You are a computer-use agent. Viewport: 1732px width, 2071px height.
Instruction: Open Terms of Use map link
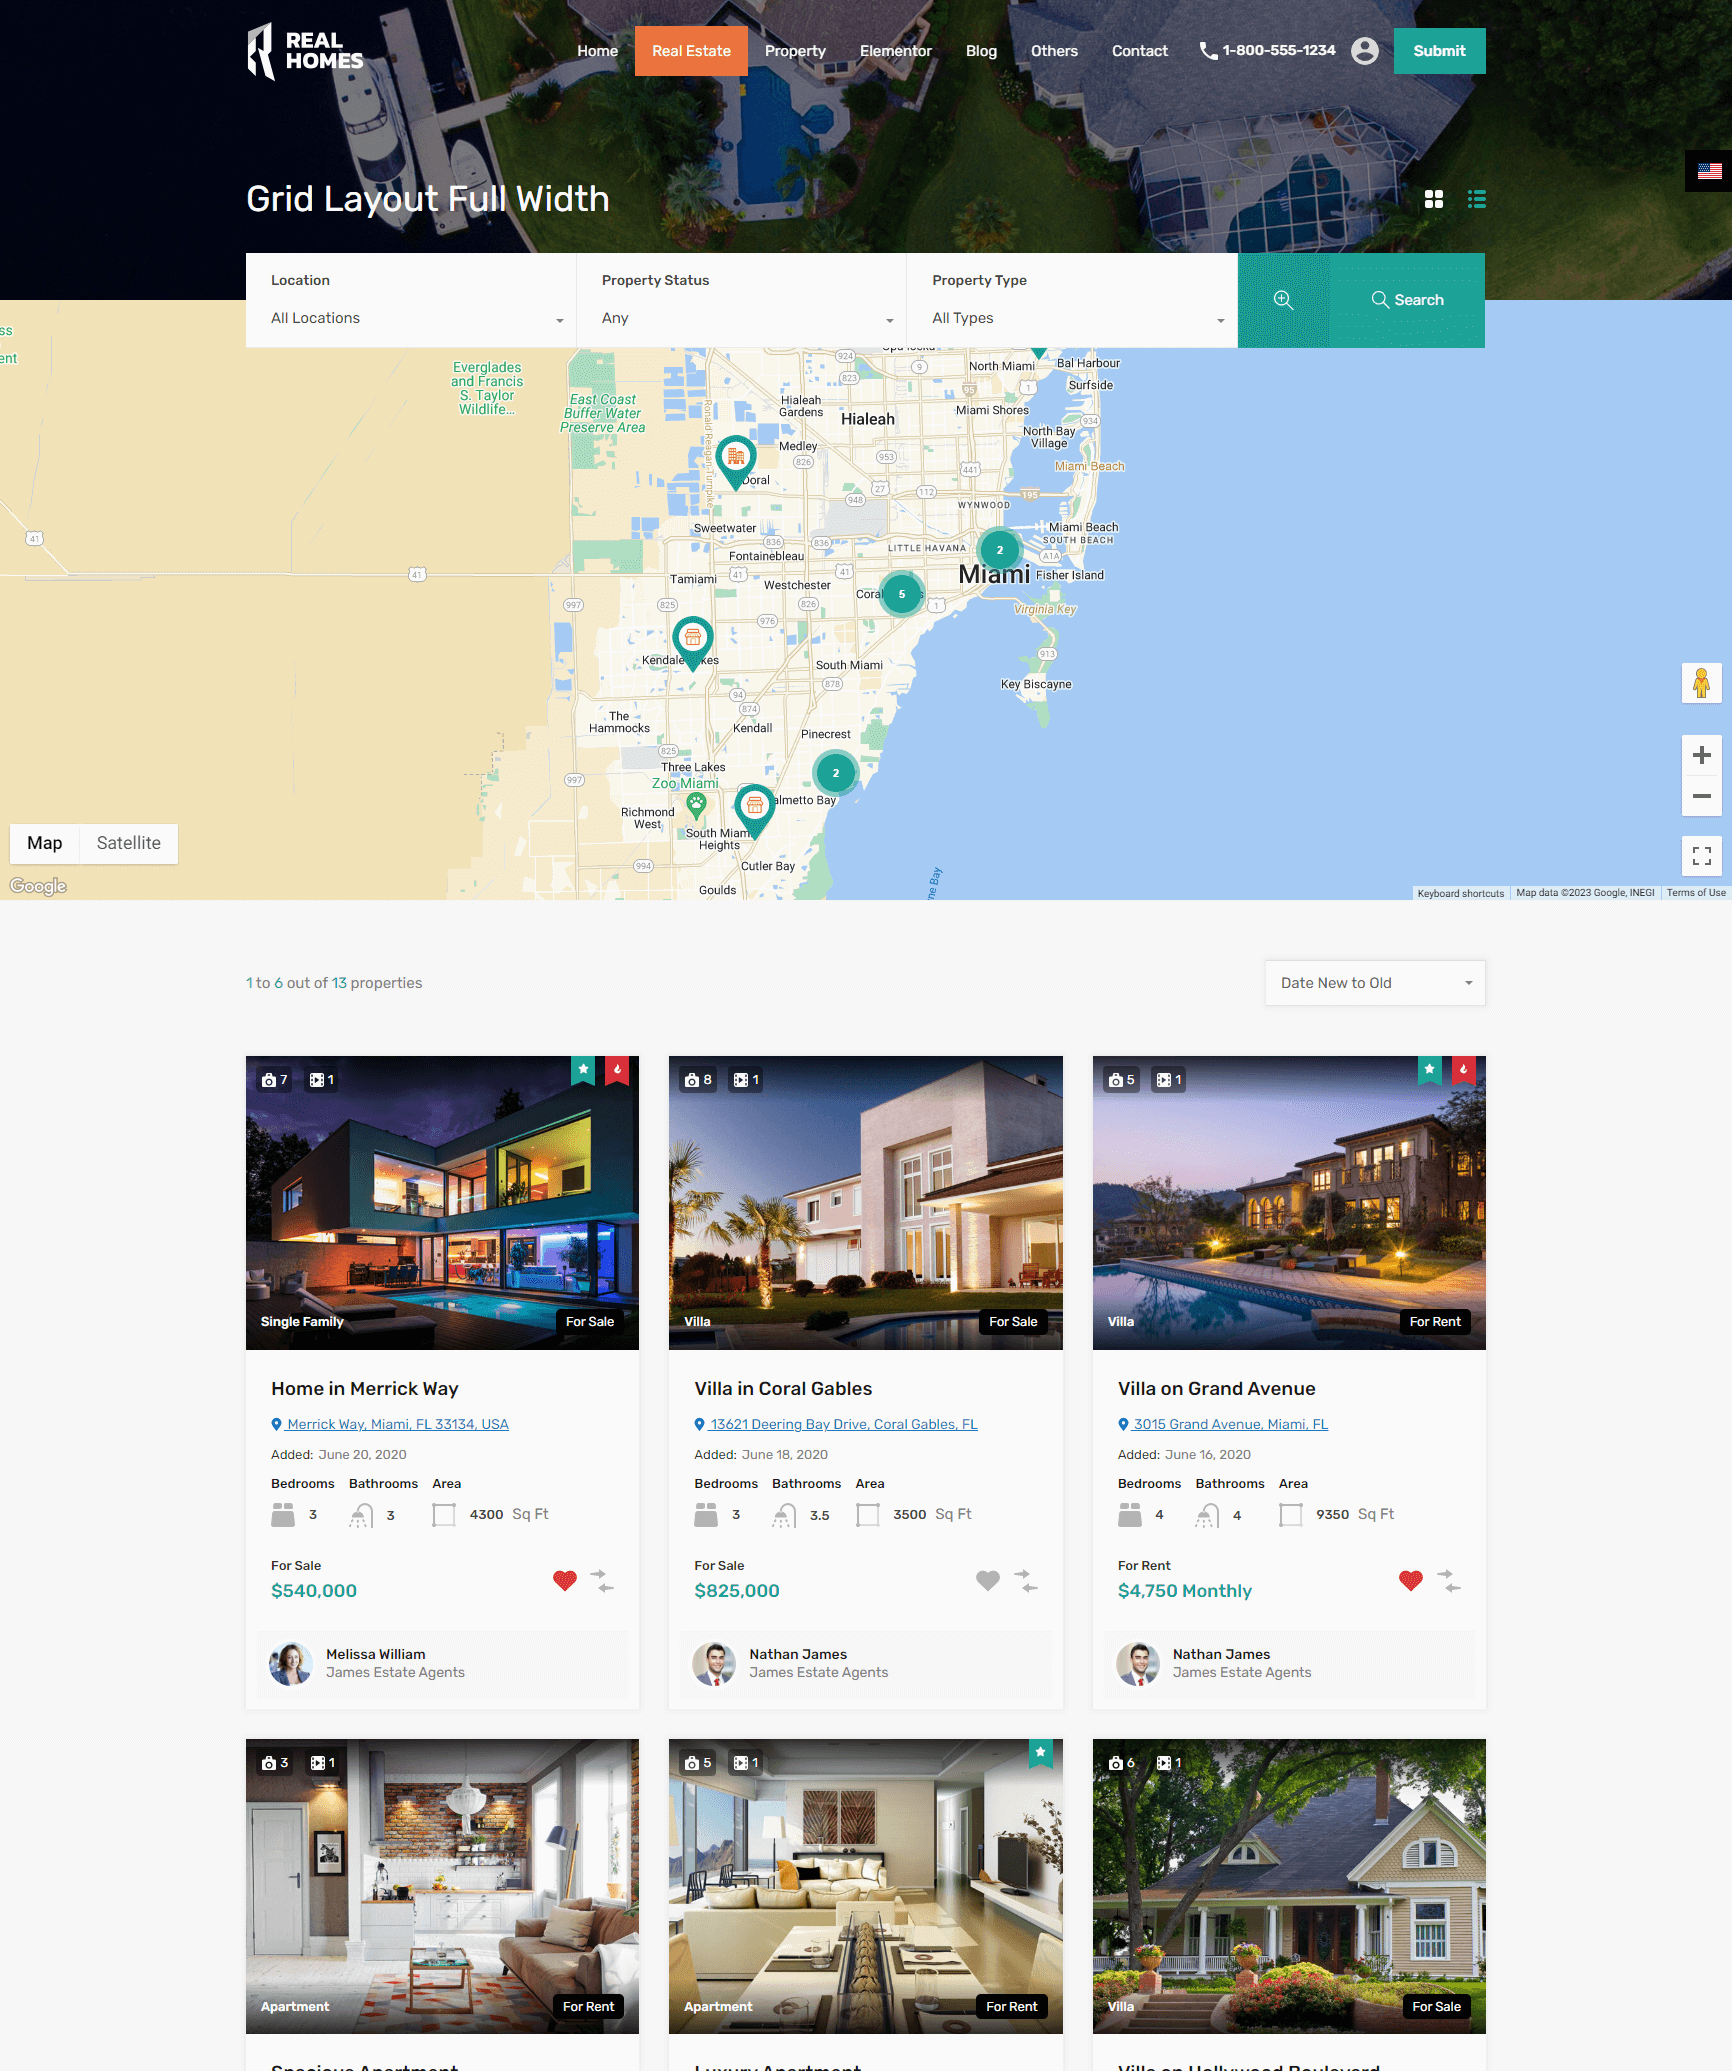(1695, 893)
